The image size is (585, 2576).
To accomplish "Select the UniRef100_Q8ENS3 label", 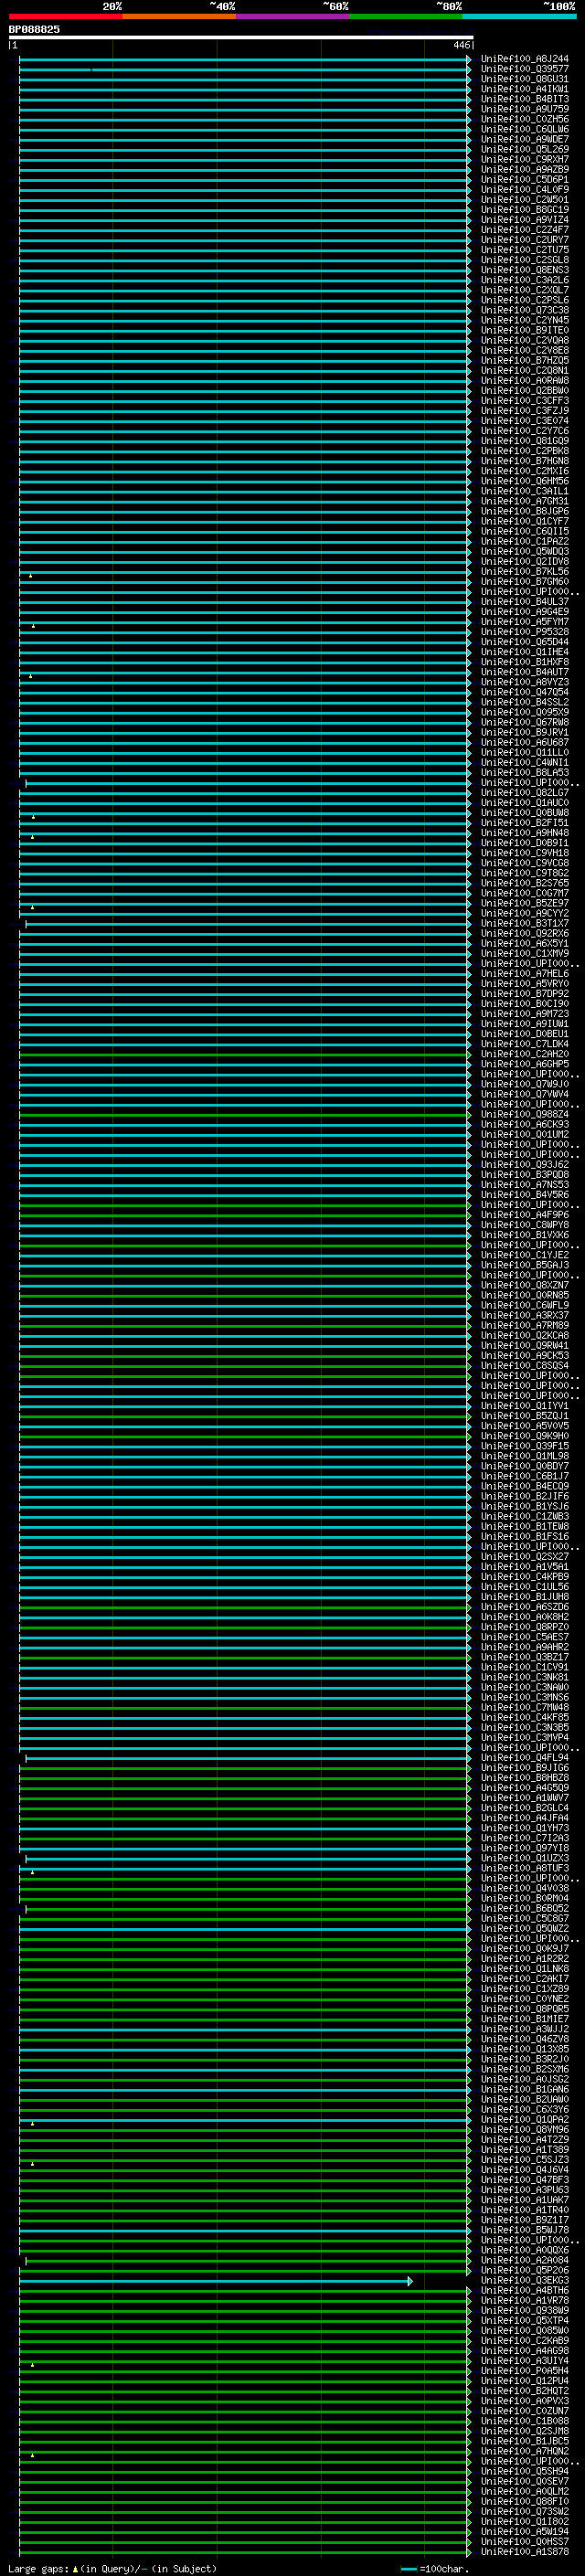I will pos(524,270).
